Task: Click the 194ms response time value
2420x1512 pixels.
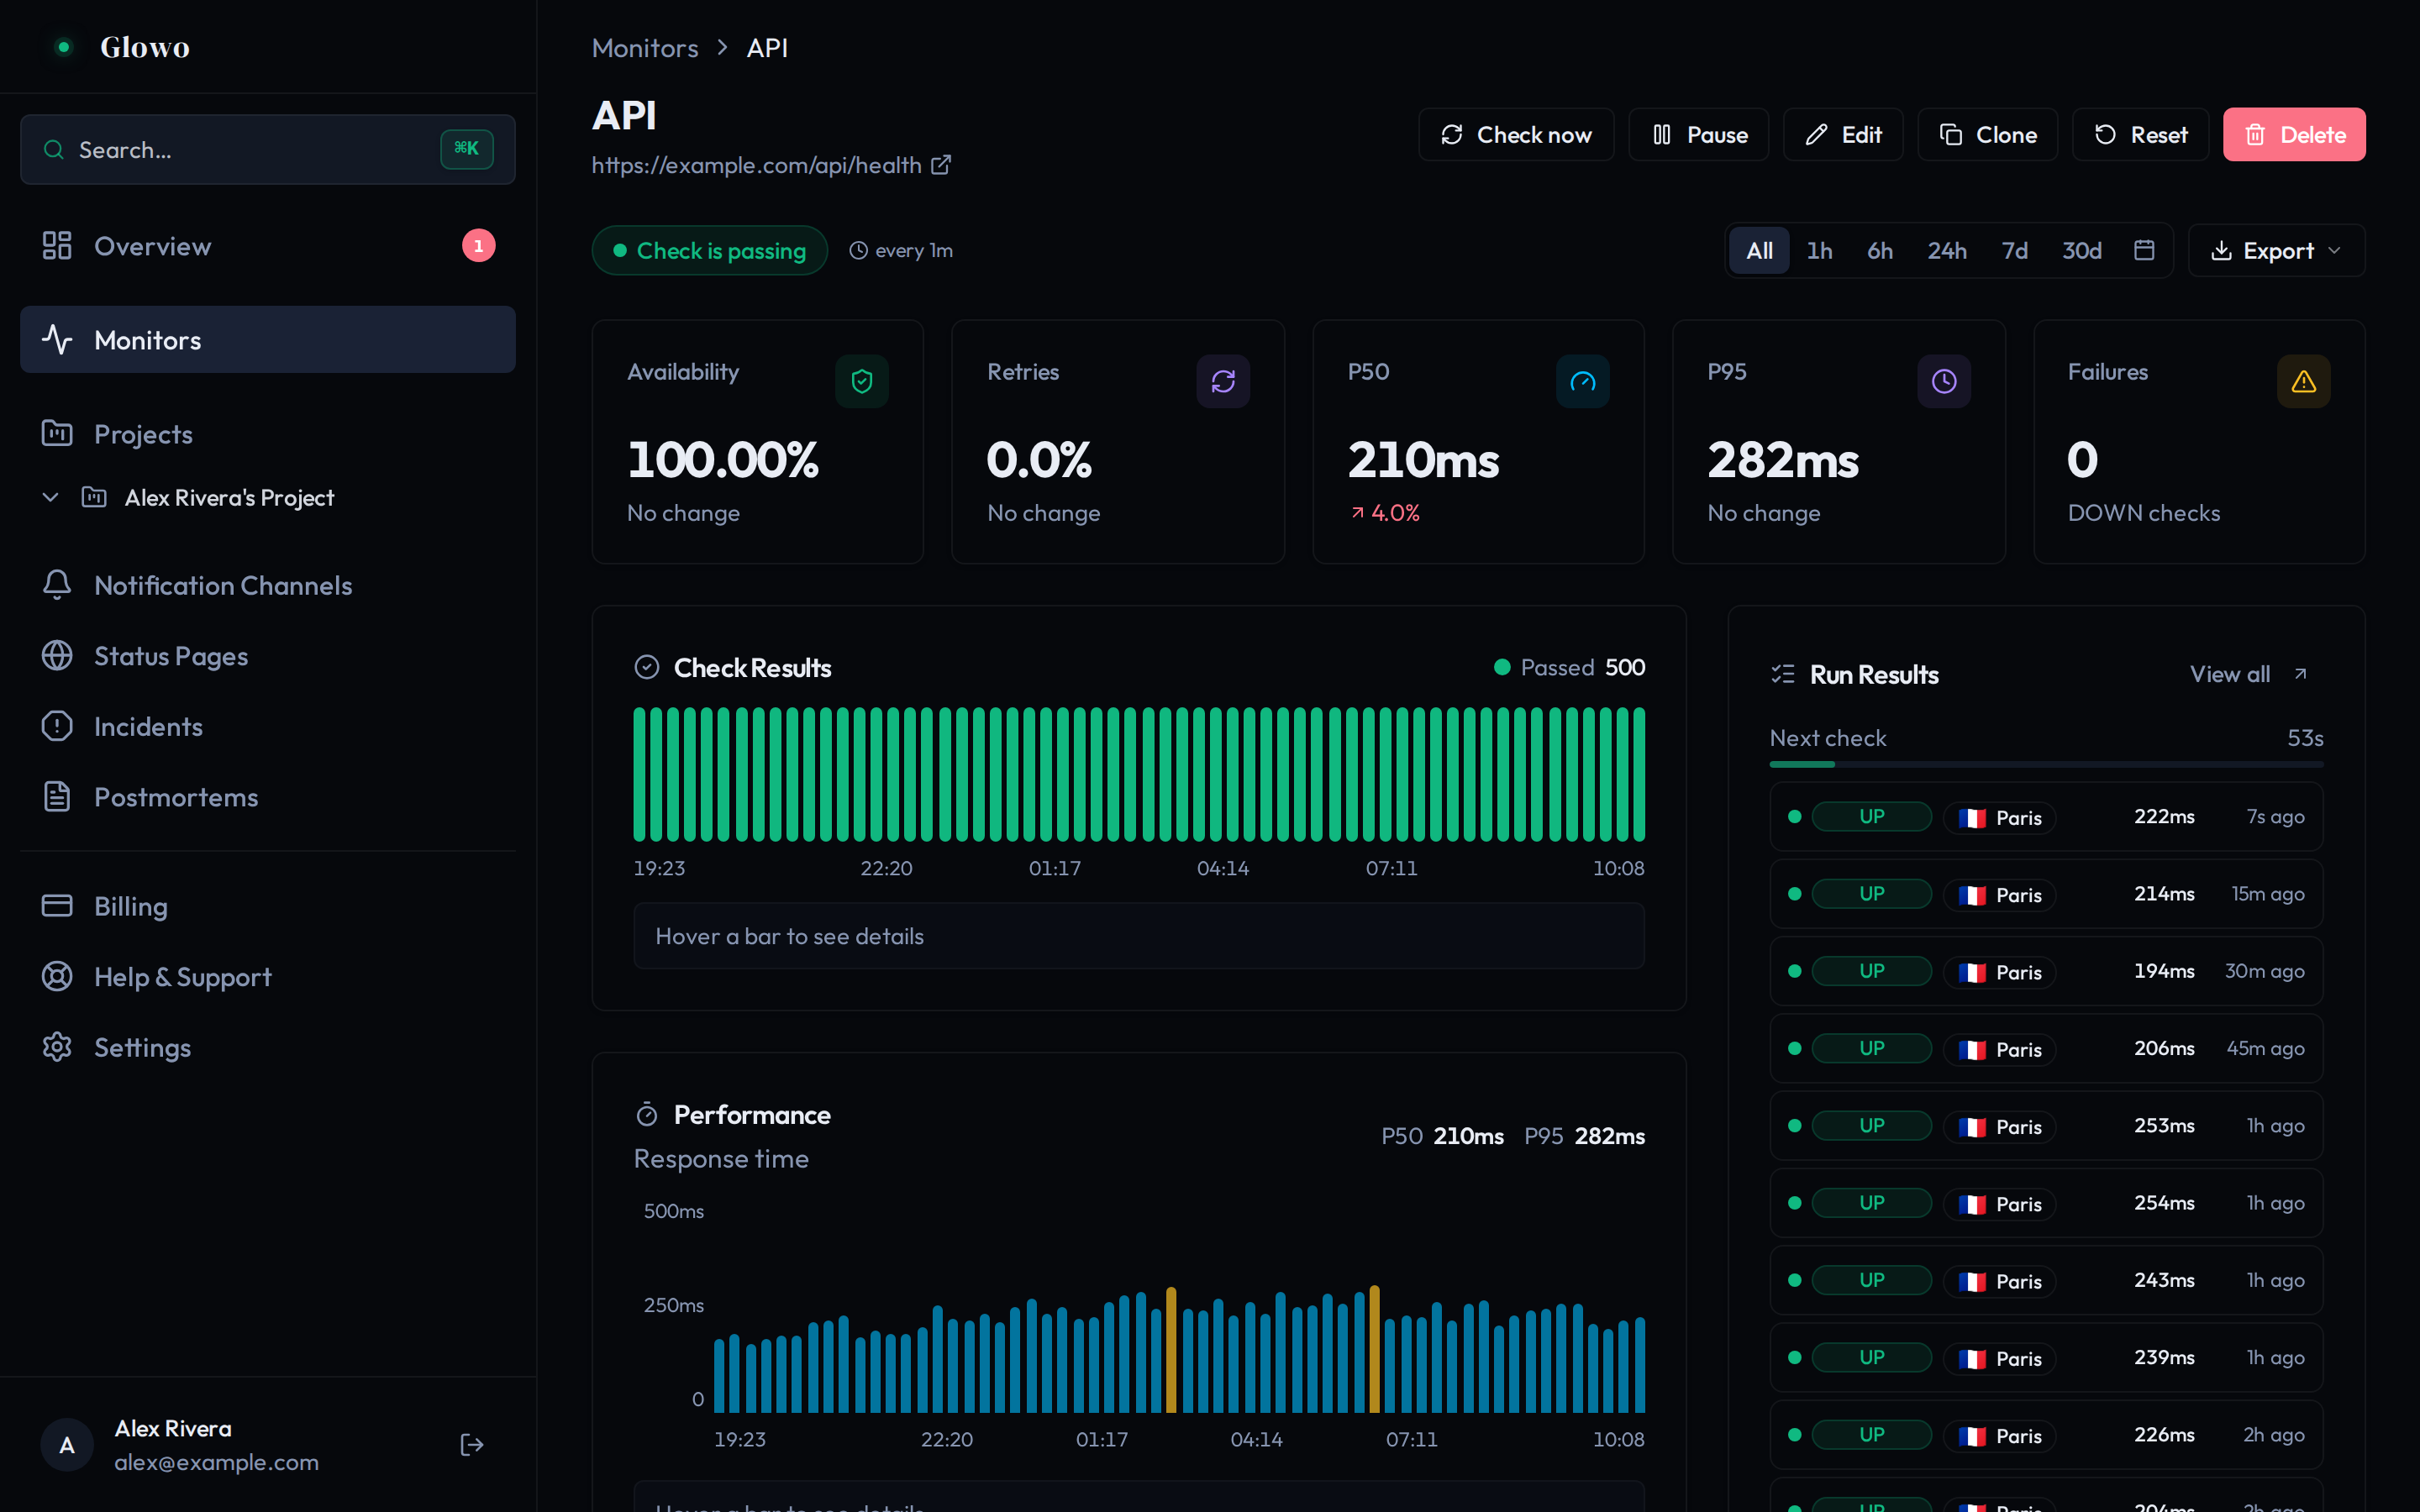Action: pyautogui.click(x=2164, y=971)
